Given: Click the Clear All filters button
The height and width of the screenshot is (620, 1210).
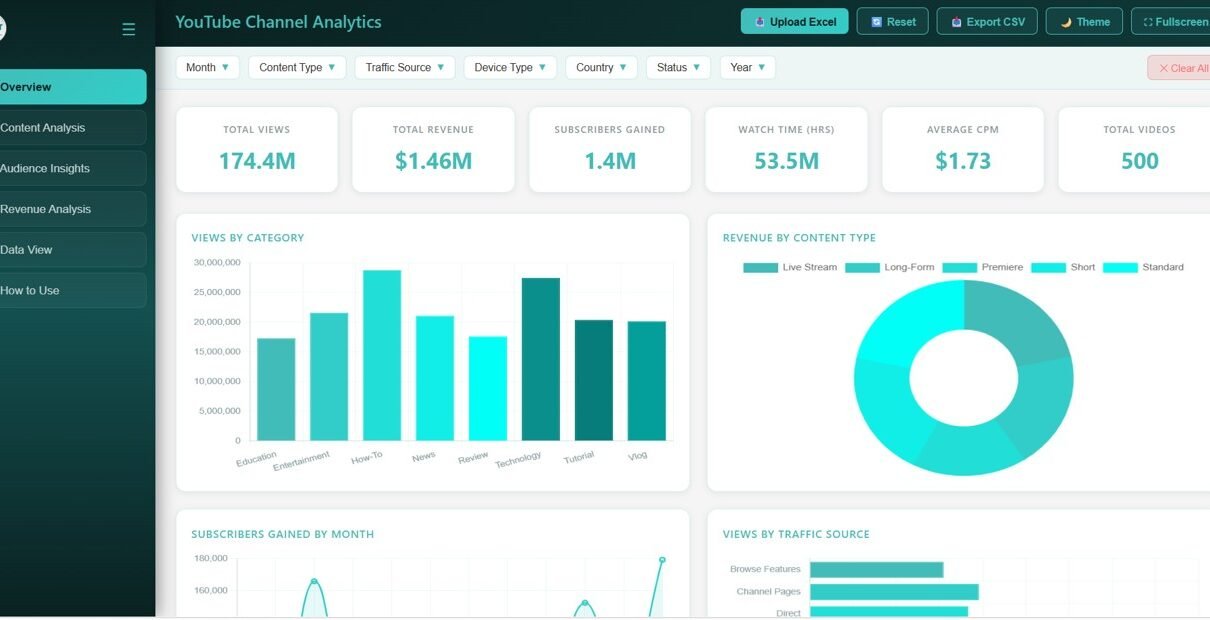Looking at the screenshot, I should click(1182, 68).
